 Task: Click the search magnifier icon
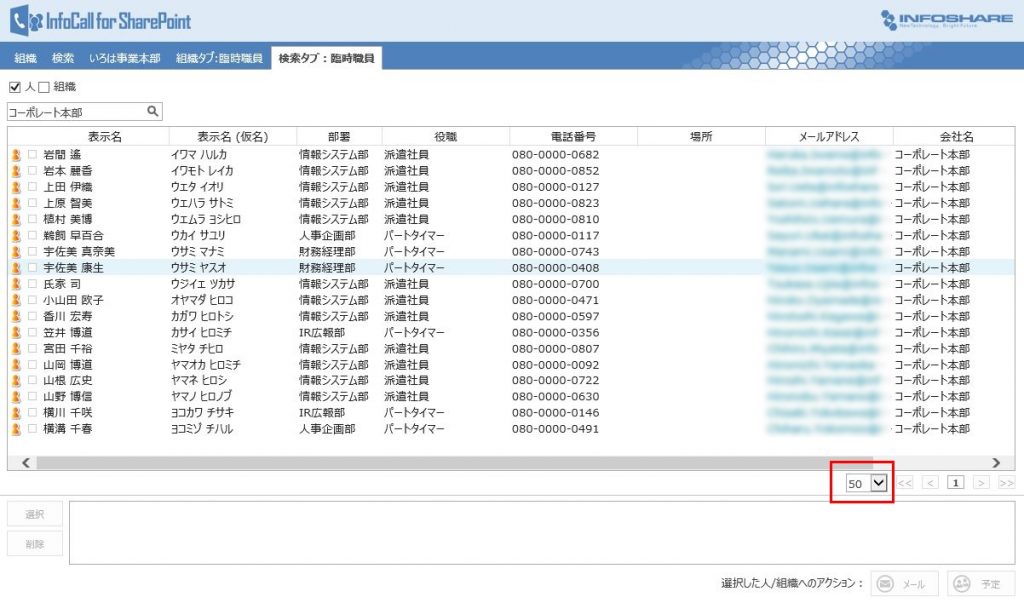(x=153, y=112)
